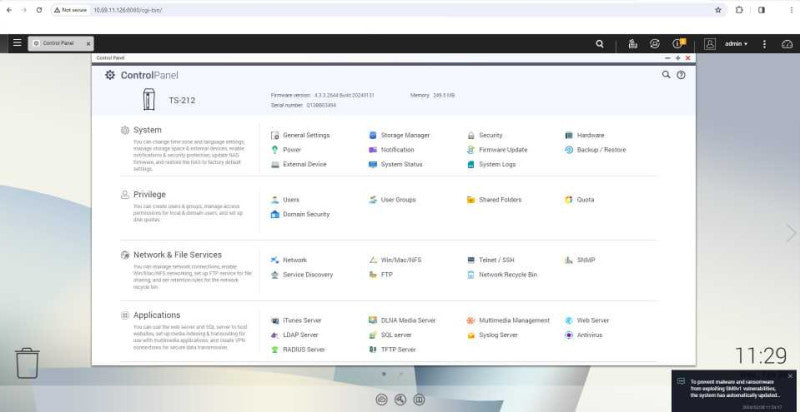
Task: Select the System category heading
Action: click(x=147, y=130)
